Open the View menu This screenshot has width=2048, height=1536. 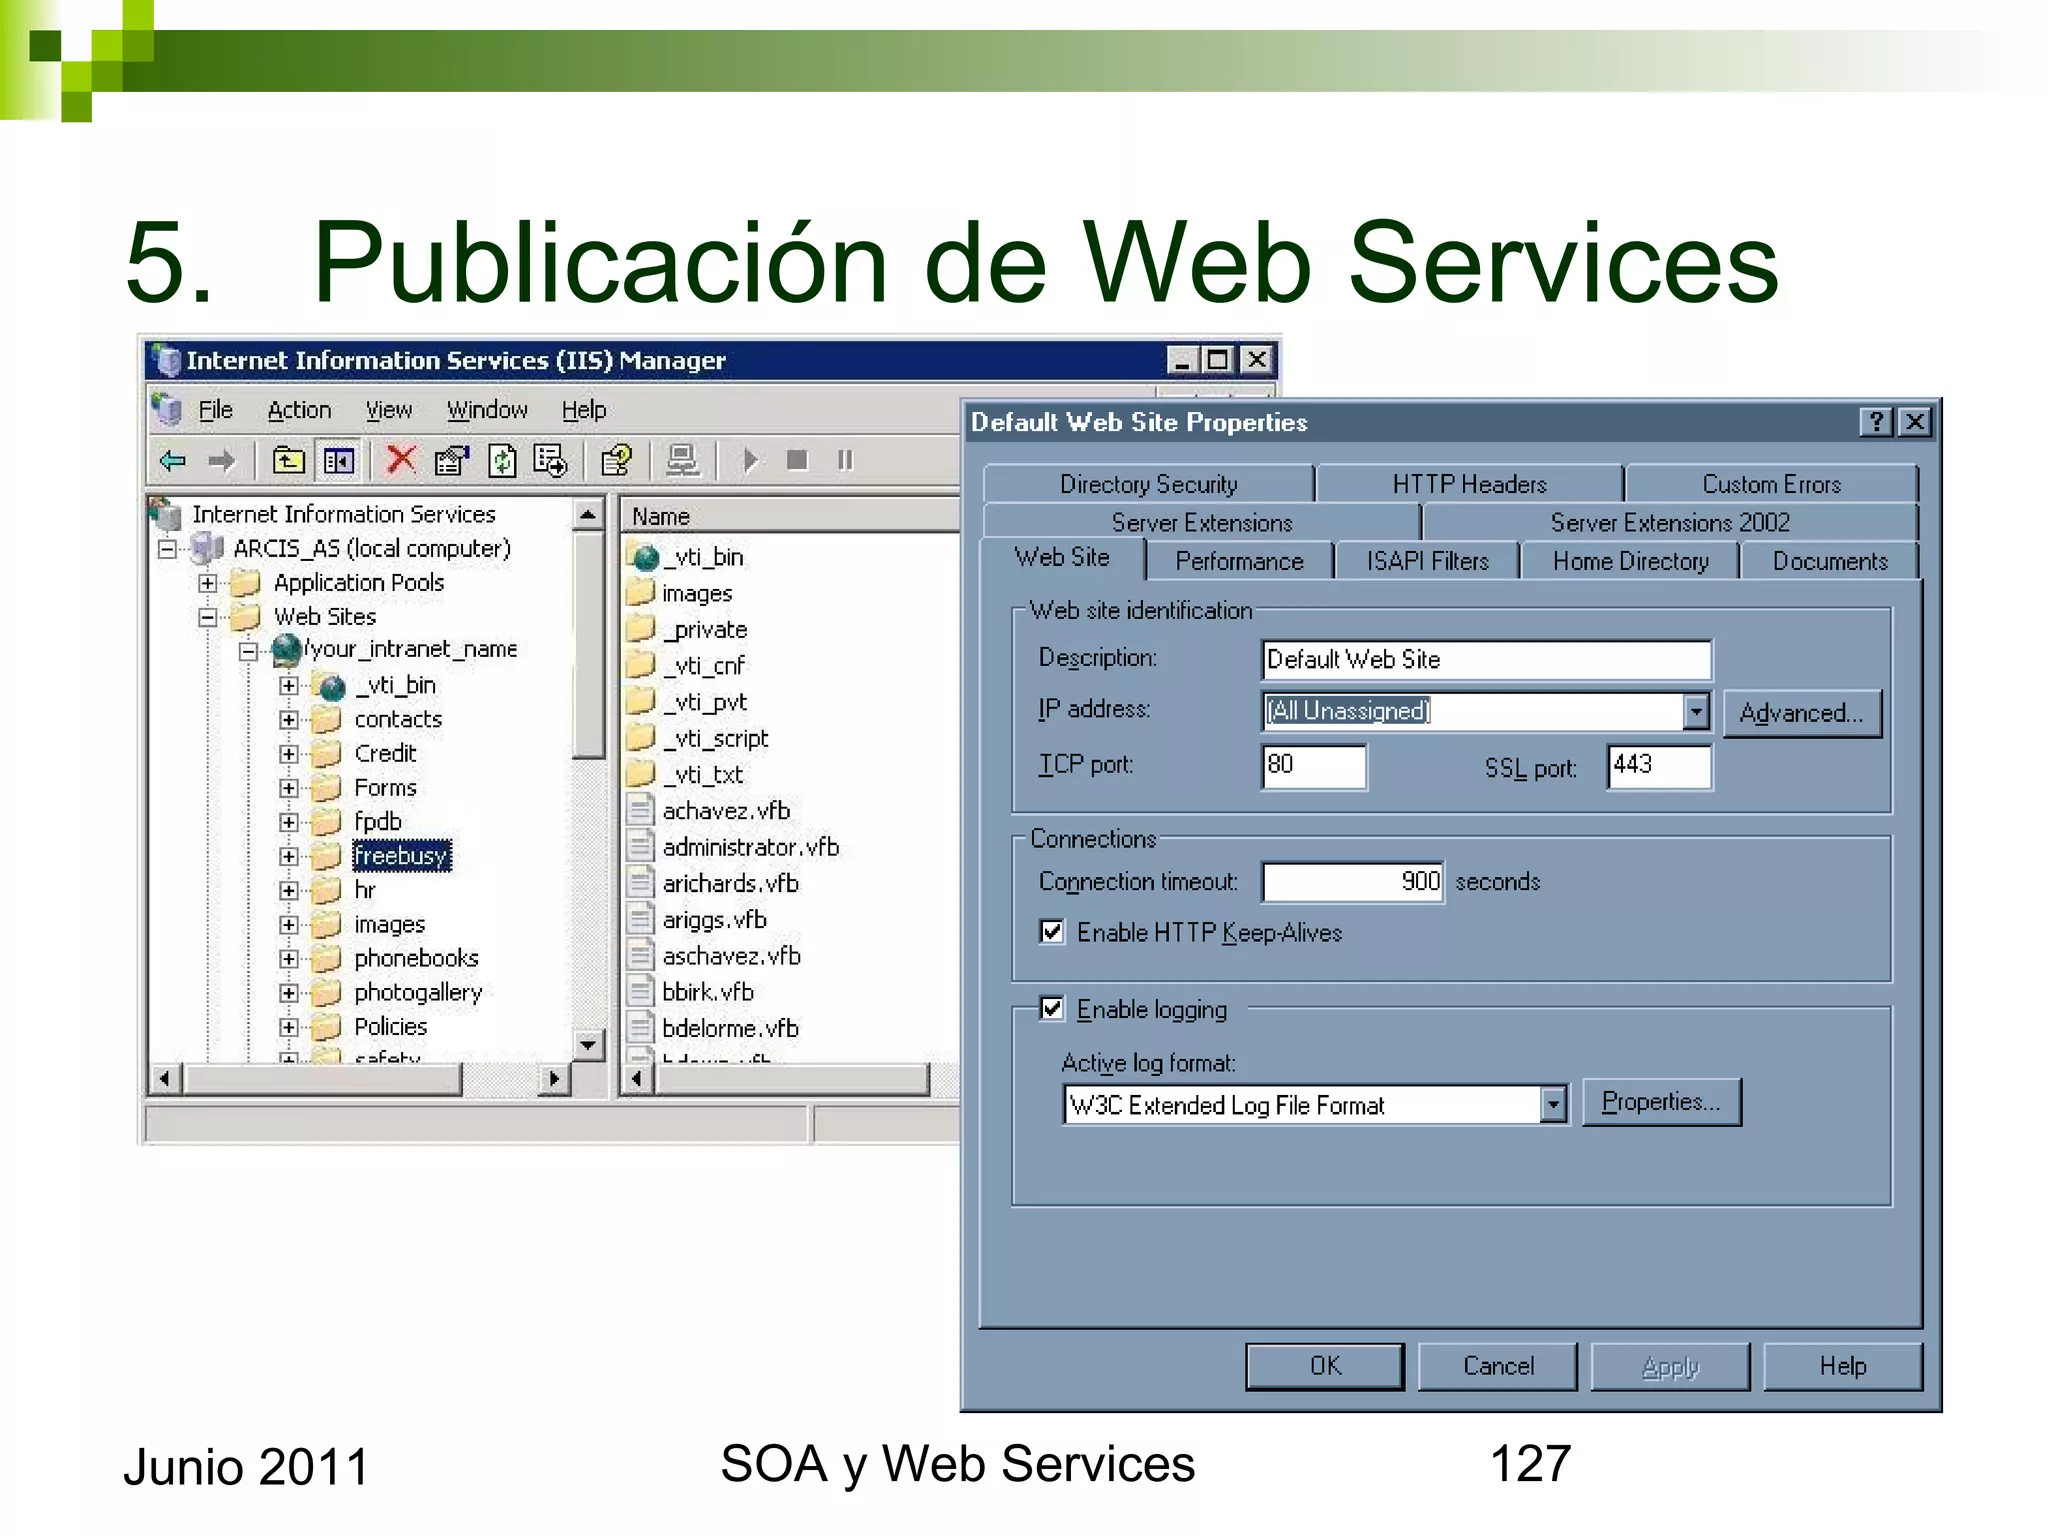pos(388,410)
